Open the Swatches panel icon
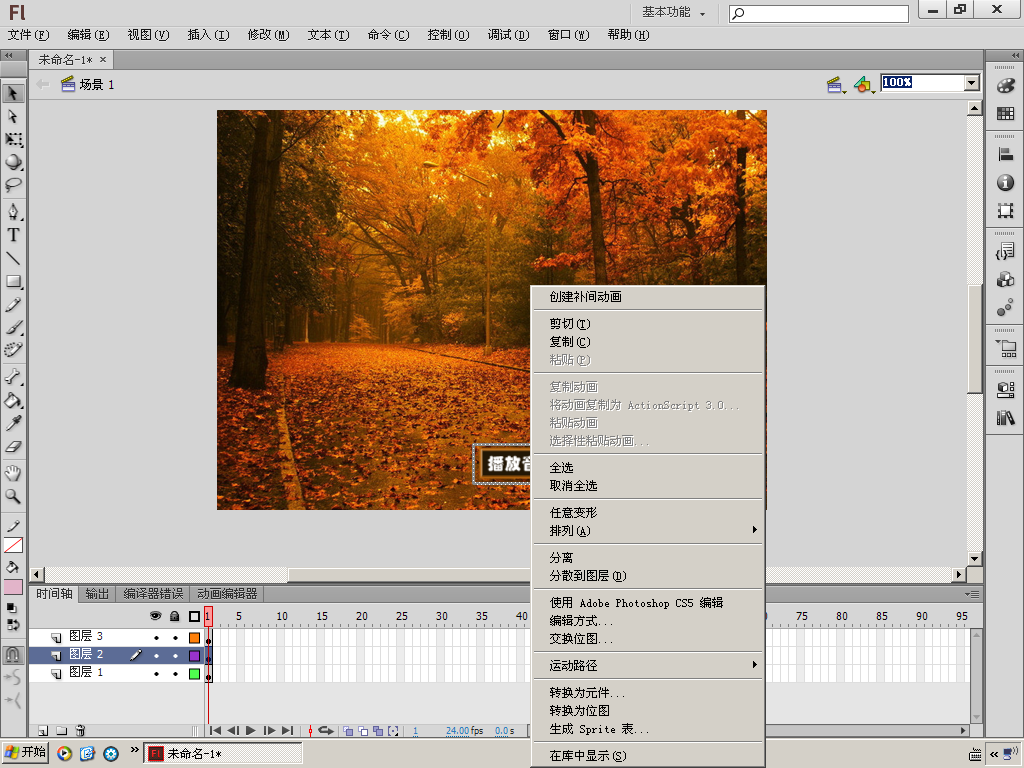This screenshot has height=768, width=1024. [x=1005, y=114]
